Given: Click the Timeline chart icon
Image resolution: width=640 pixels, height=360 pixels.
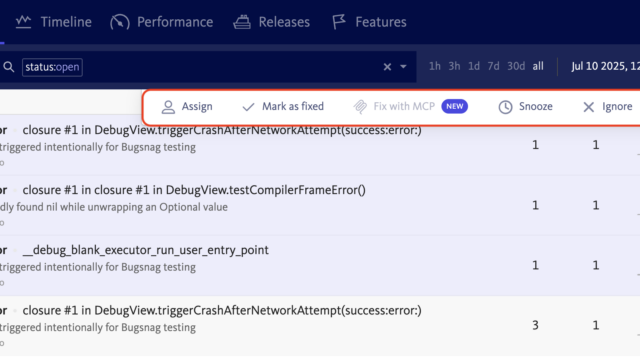Looking at the screenshot, I should point(23,22).
